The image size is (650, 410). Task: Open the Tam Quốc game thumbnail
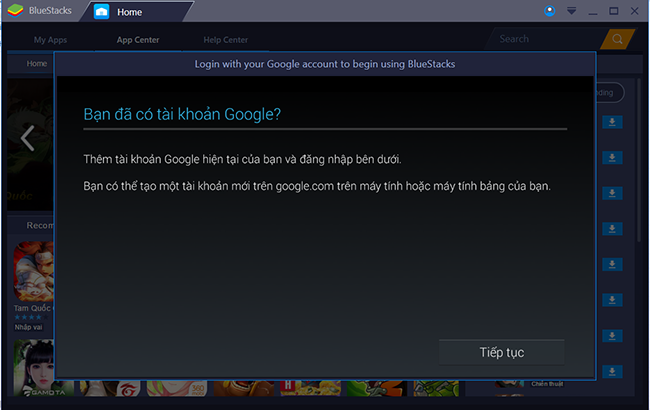point(34,272)
